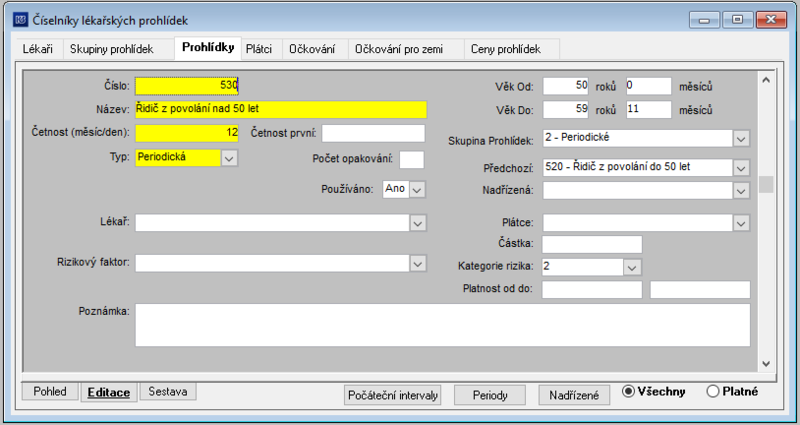Click the Poznámka text area

pos(443,325)
